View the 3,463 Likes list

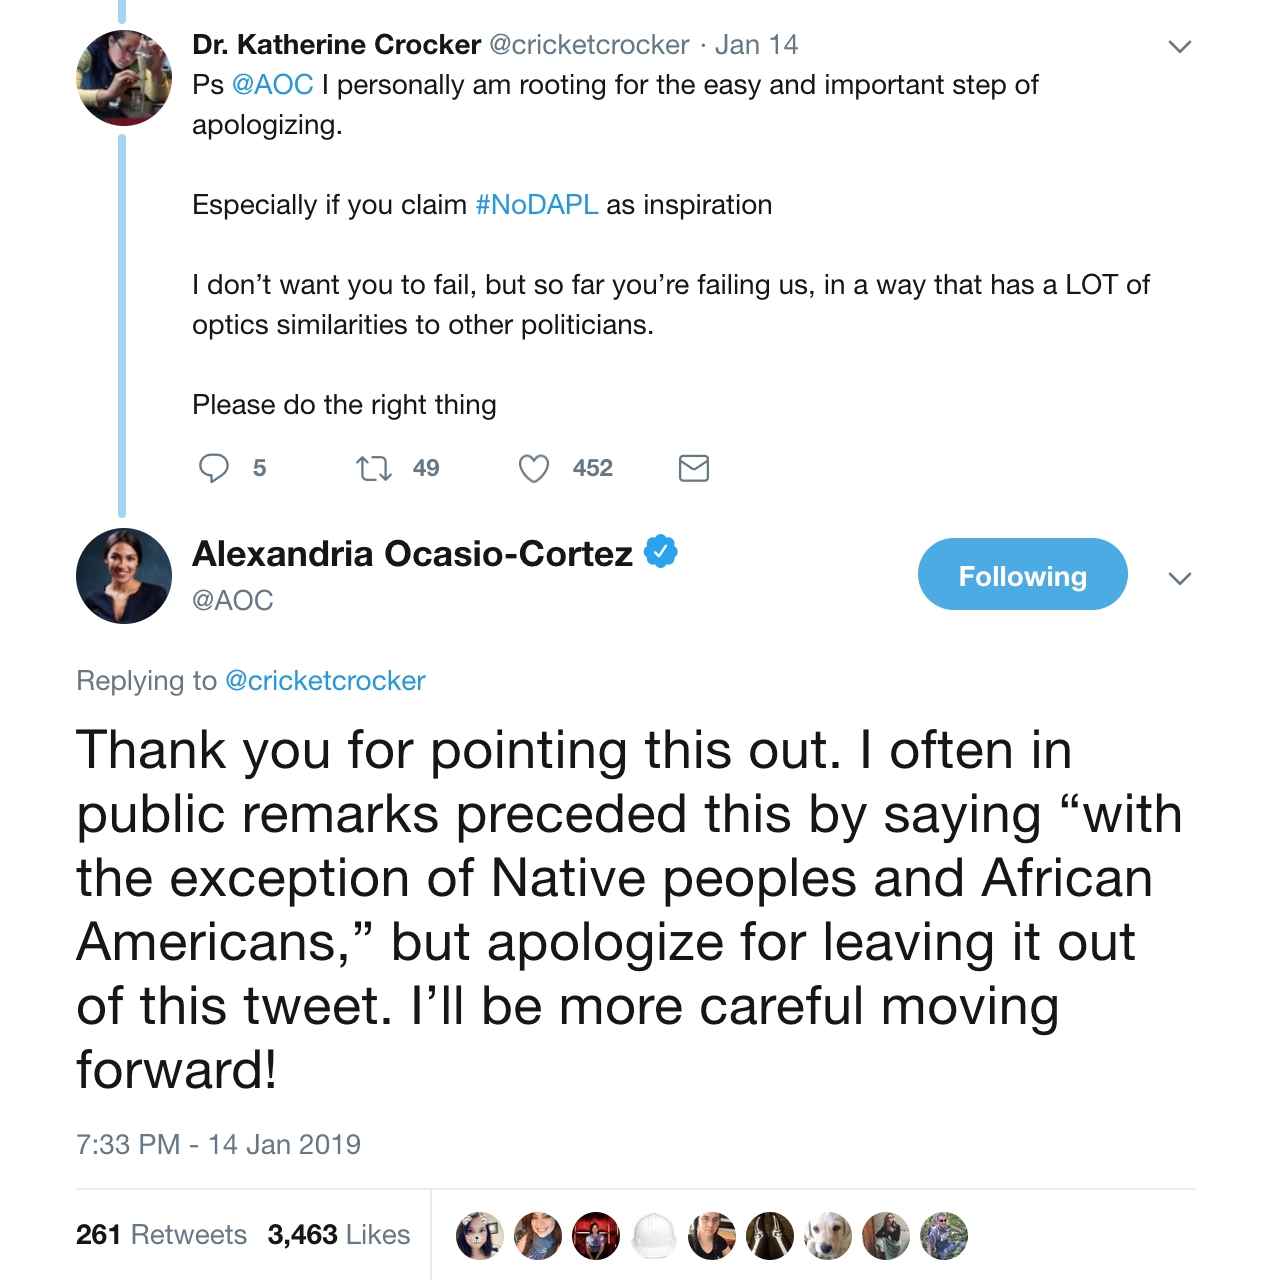[339, 1235]
